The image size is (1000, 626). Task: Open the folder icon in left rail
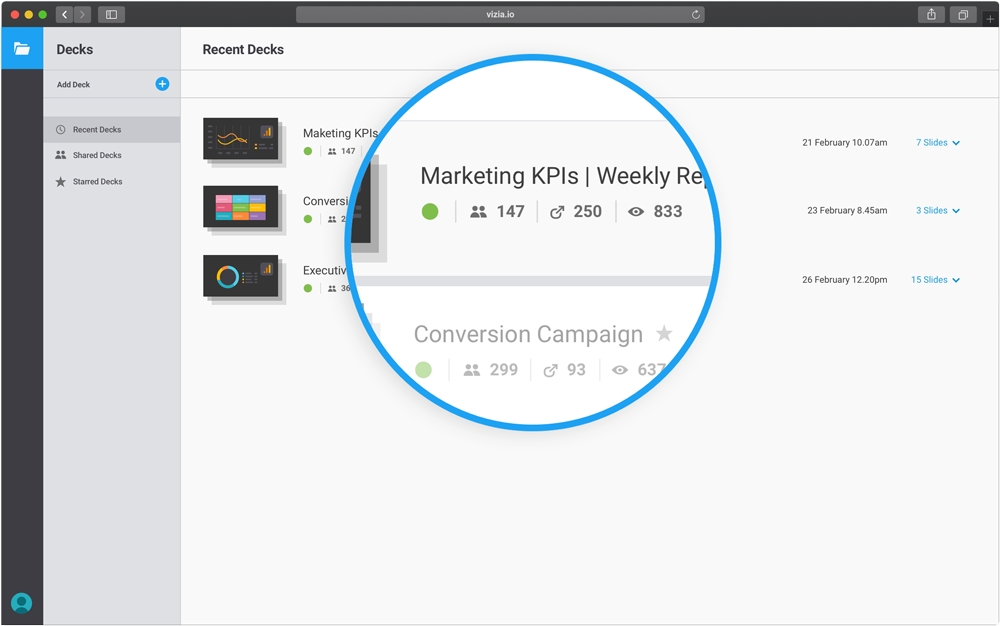21,48
